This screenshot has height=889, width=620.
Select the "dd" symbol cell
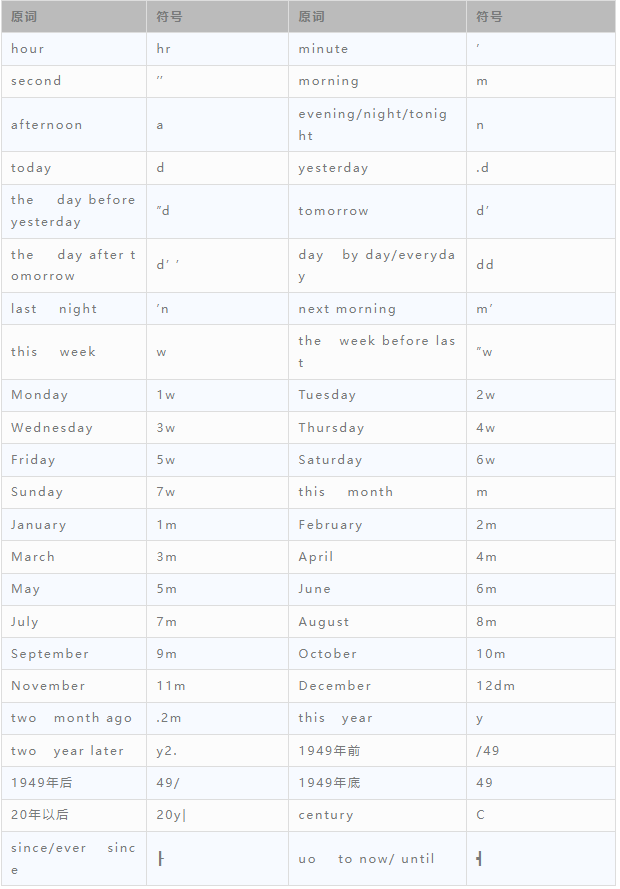(485, 265)
